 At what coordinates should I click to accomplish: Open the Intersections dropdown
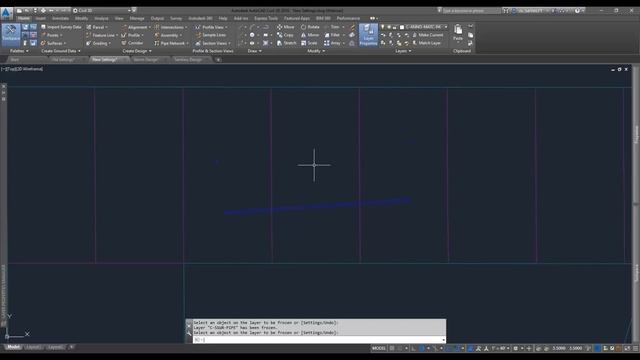click(171, 27)
